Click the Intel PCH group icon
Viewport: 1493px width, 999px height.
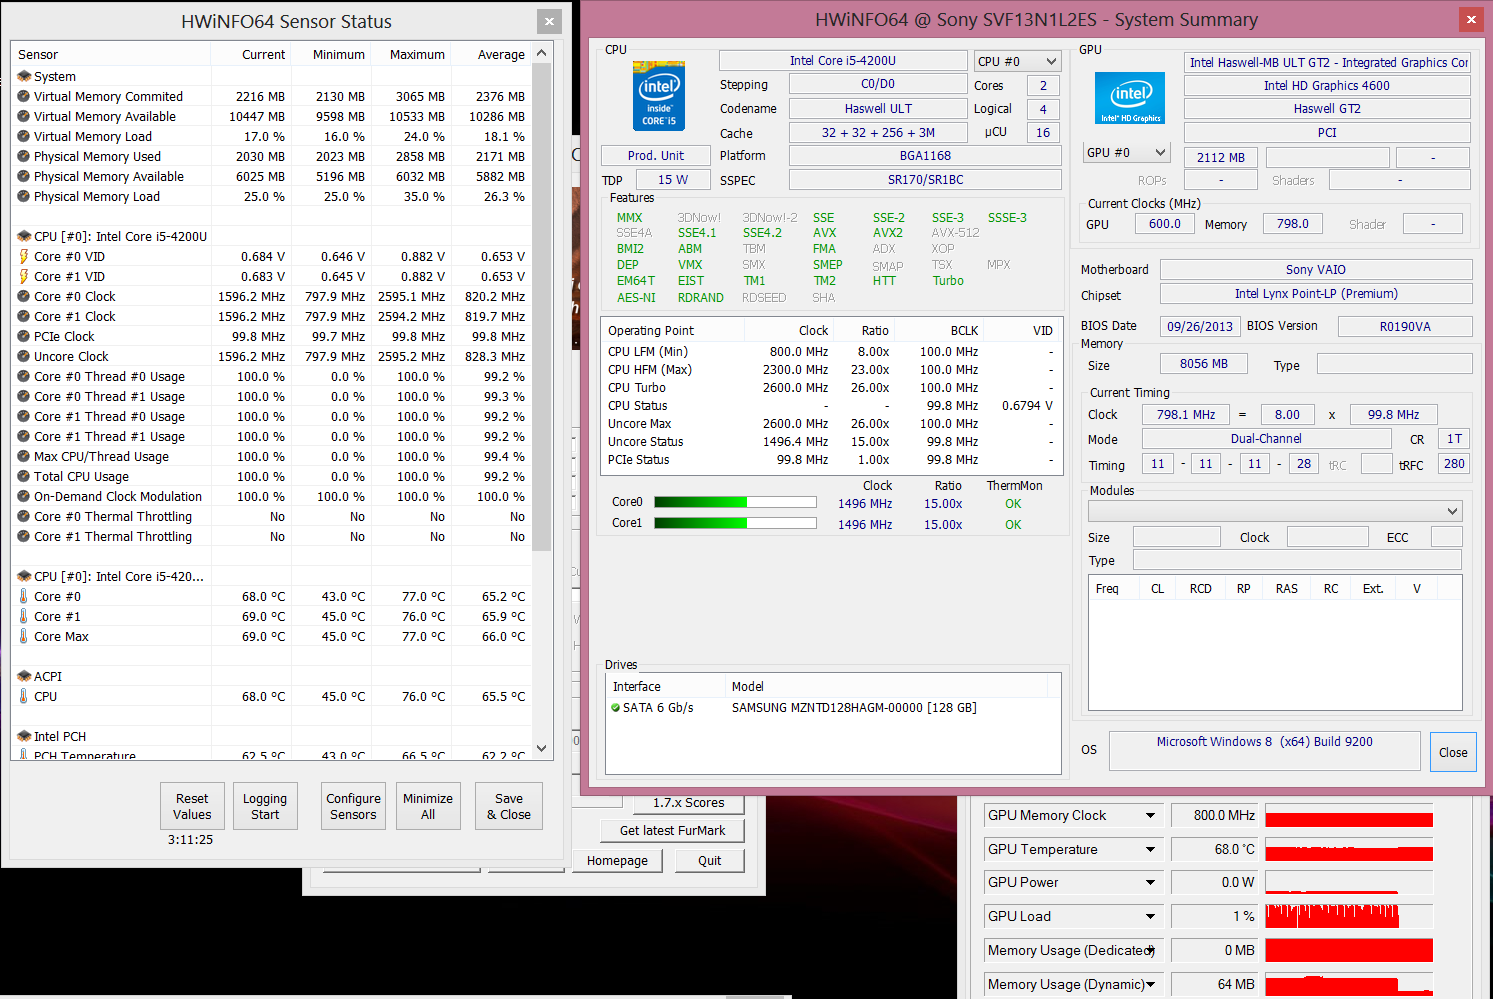[x=24, y=737]
